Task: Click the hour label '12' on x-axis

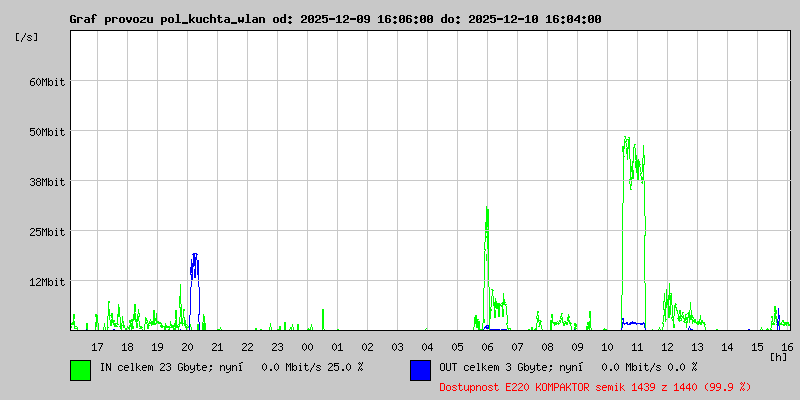Action: point(667,347)
